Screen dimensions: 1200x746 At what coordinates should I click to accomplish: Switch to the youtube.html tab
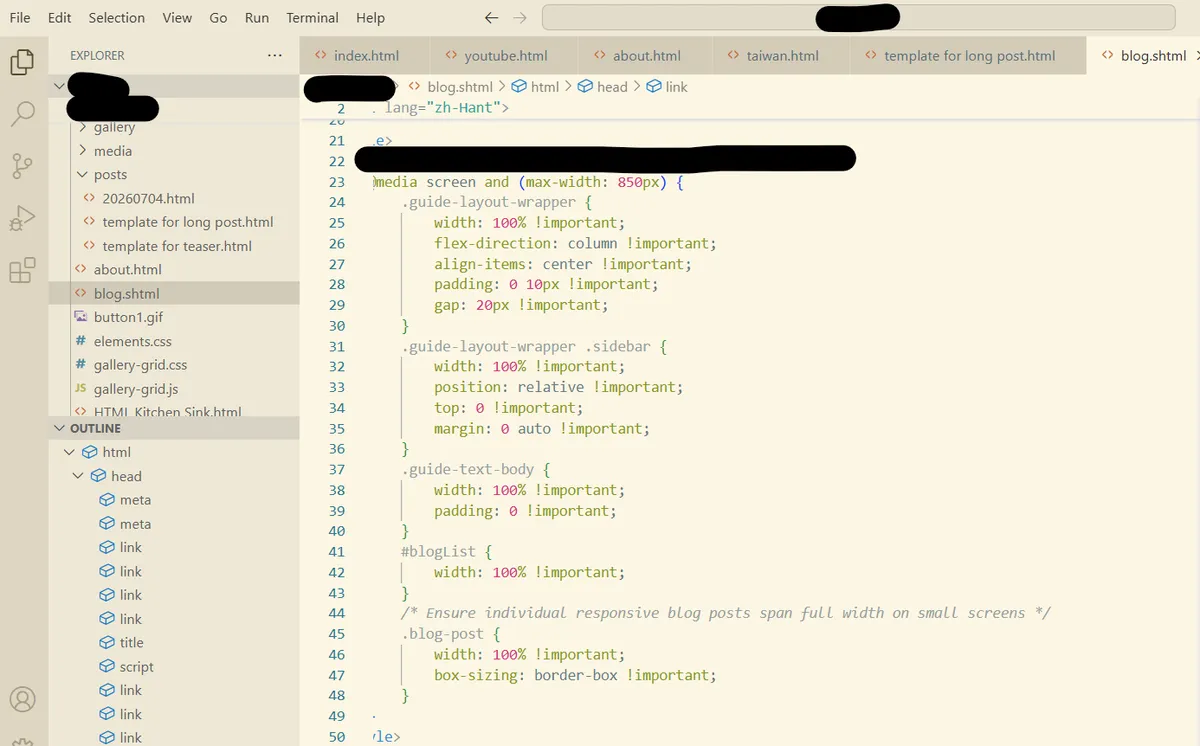coord(505,56)
